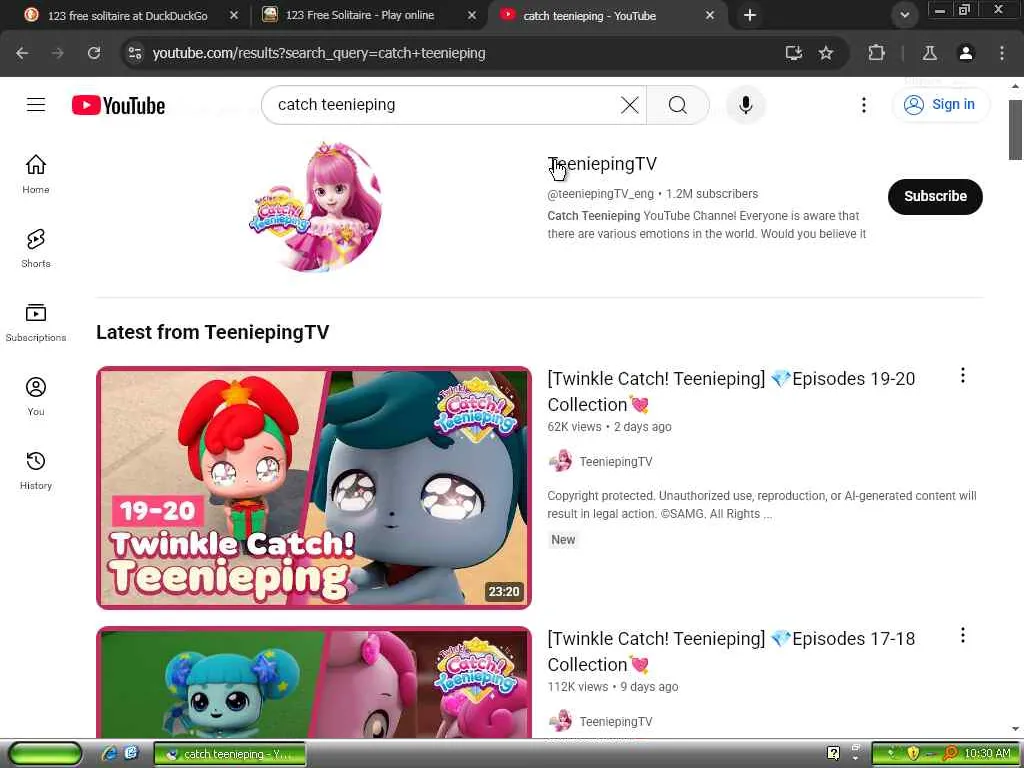View site information icon in address bar
Viewport: 1024px width, 768px height.
tap(135, 53)
